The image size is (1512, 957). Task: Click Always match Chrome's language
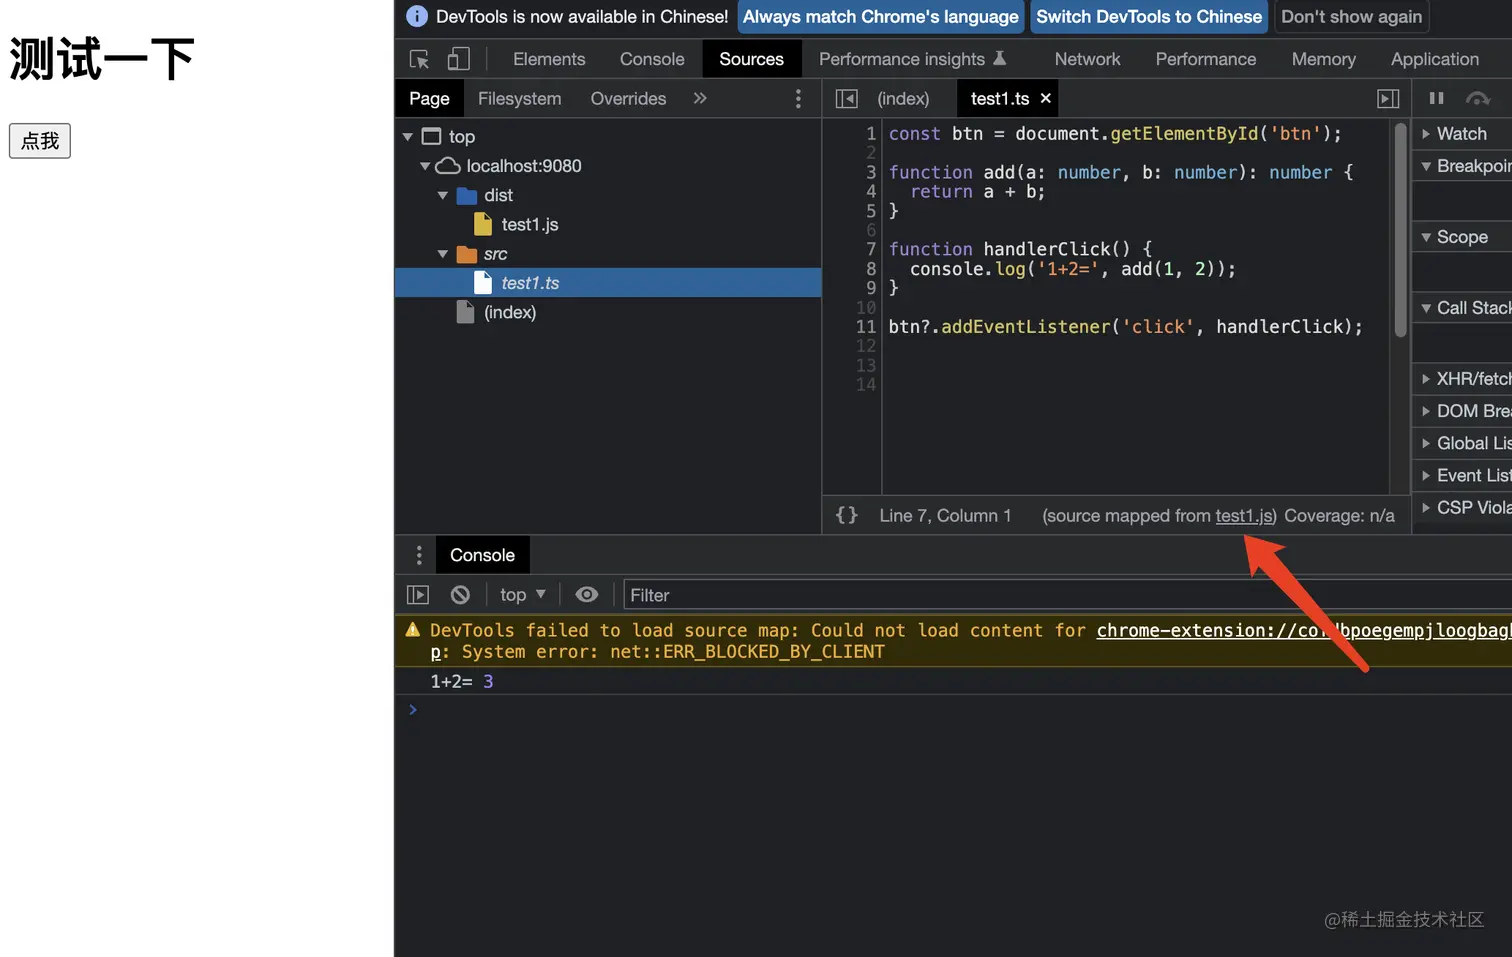pyautogui.click(x=880, y=17)
